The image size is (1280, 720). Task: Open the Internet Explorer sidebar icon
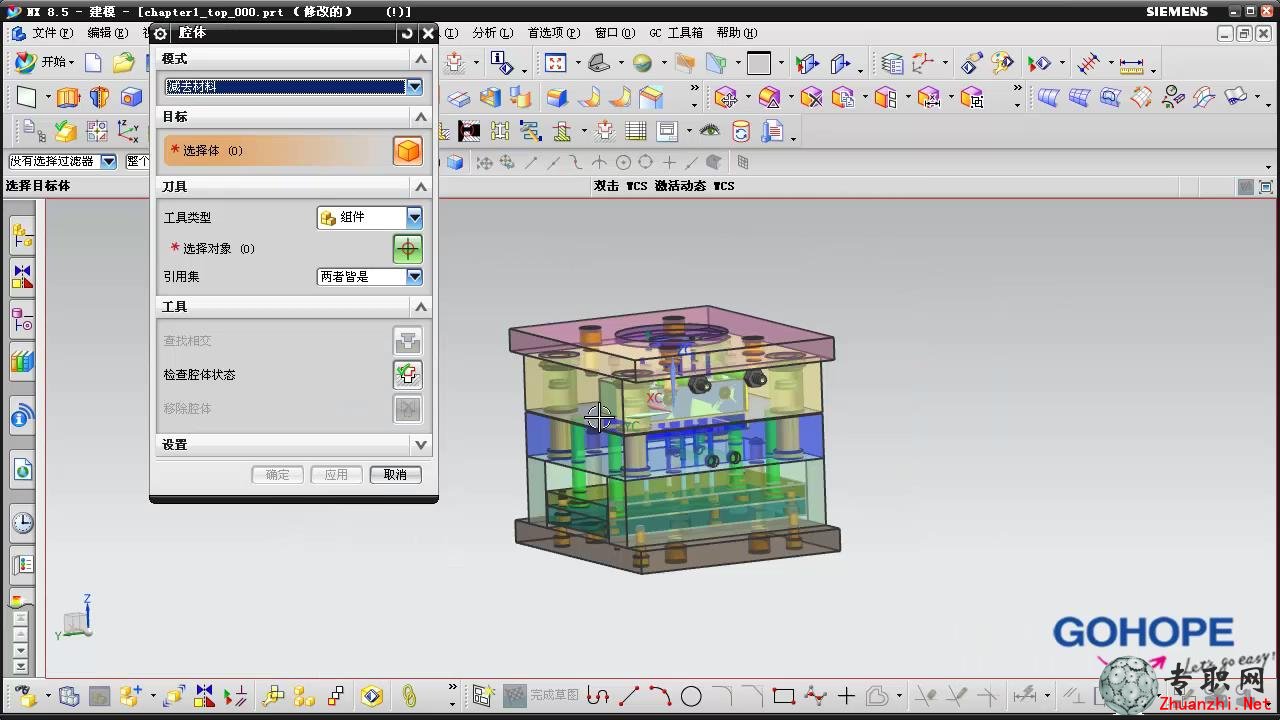pyautogui.click(x=22, y=470)
